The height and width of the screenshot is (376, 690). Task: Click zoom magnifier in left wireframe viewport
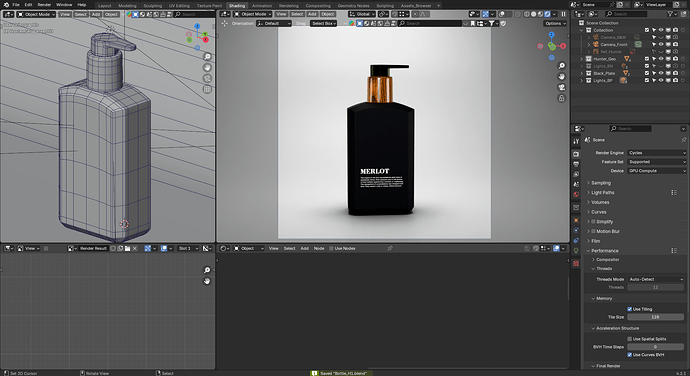coord(207,57)
